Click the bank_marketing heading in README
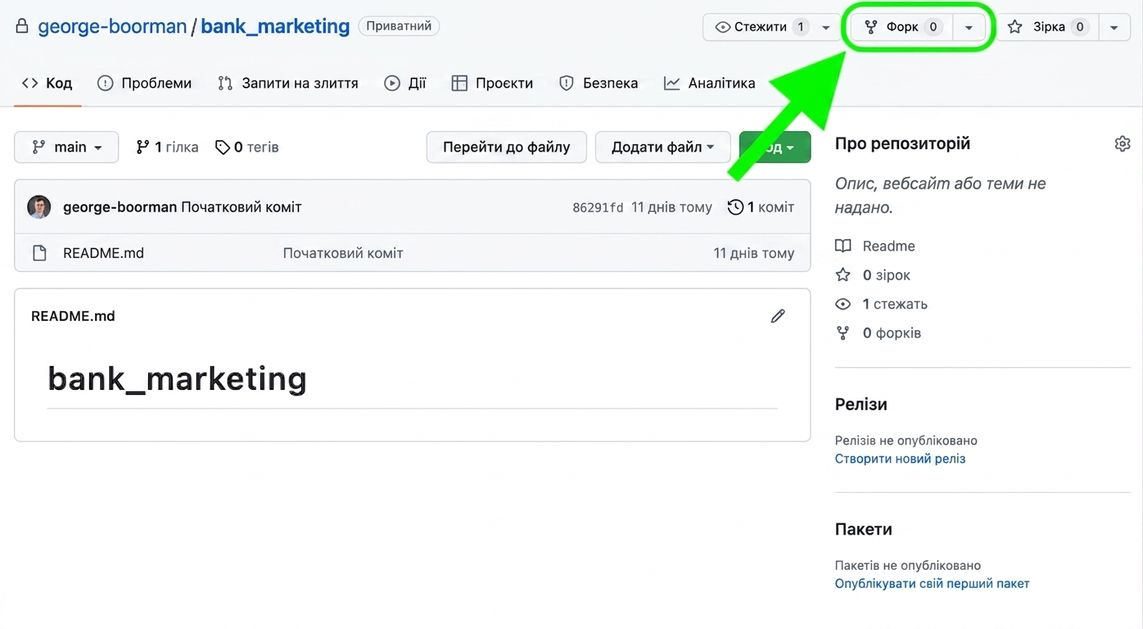This screenshot has width=1143, height=629. point(177,378)
